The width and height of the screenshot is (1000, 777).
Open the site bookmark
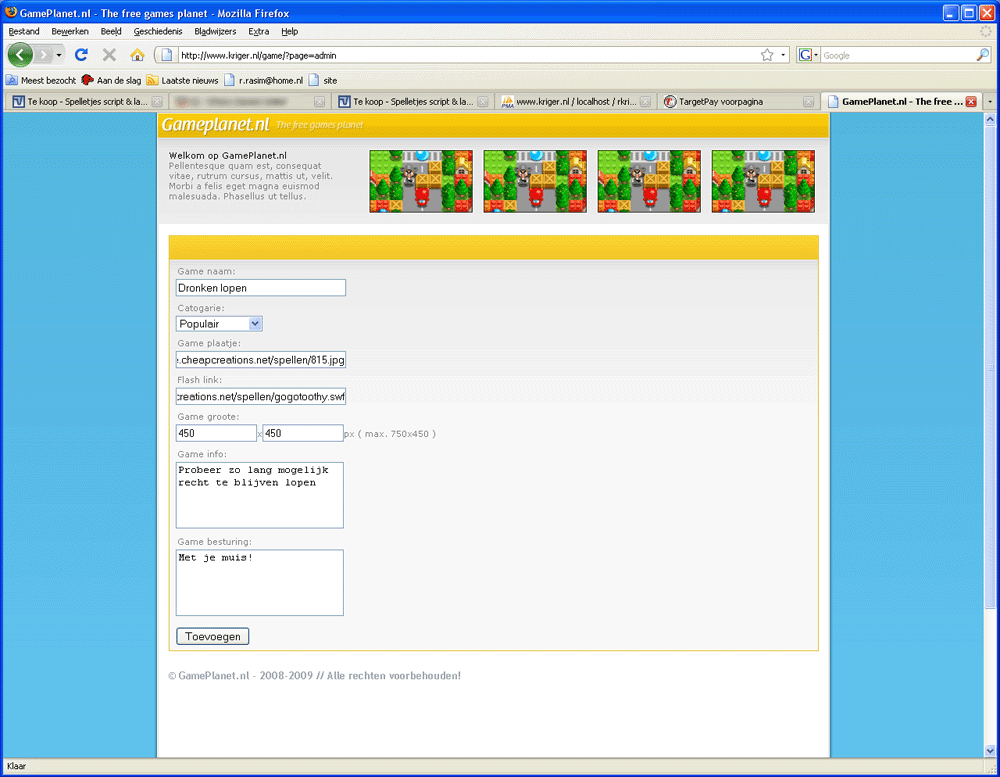click(323, 80)
